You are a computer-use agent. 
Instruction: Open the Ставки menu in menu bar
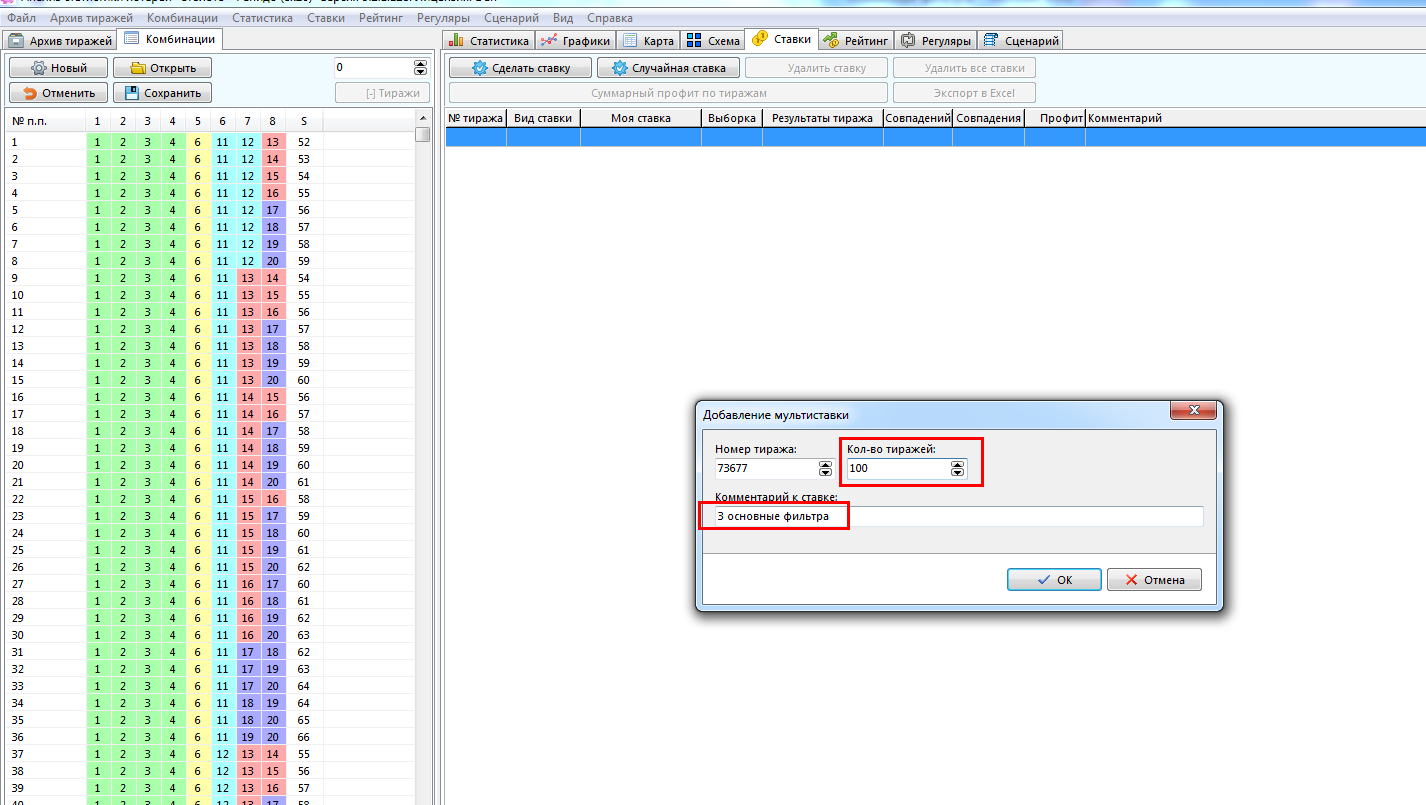point(326,18)
